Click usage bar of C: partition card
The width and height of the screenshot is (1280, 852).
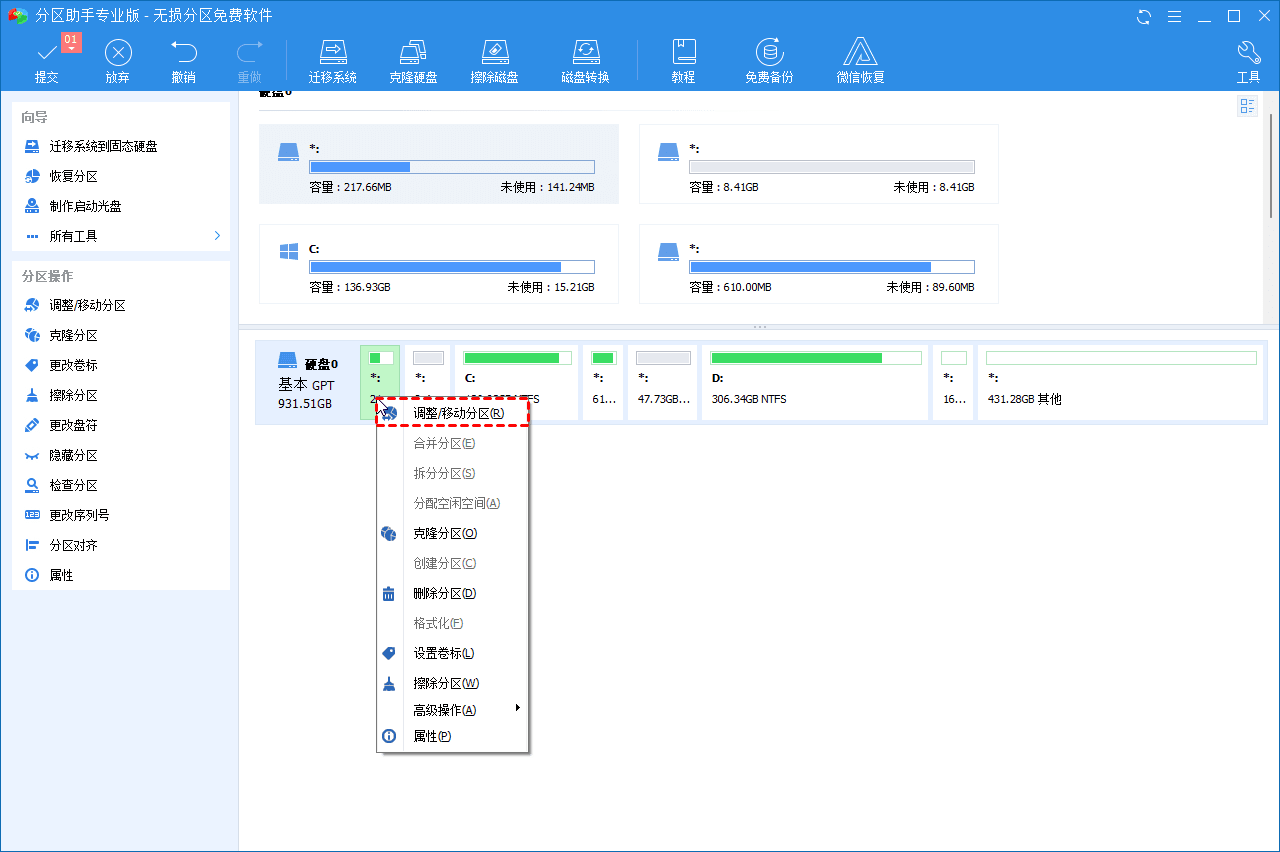tap(452, 267)
